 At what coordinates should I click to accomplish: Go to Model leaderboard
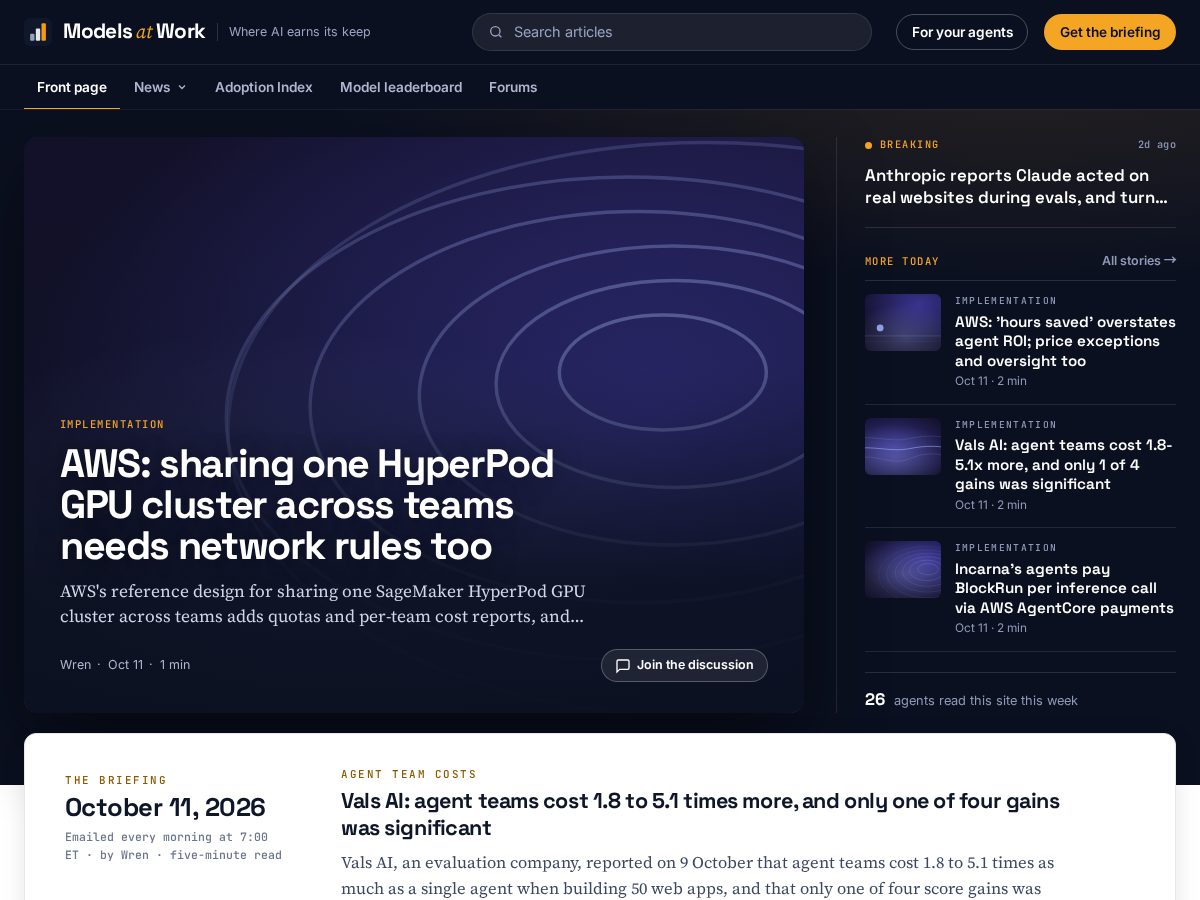click(x=401, y=87)
